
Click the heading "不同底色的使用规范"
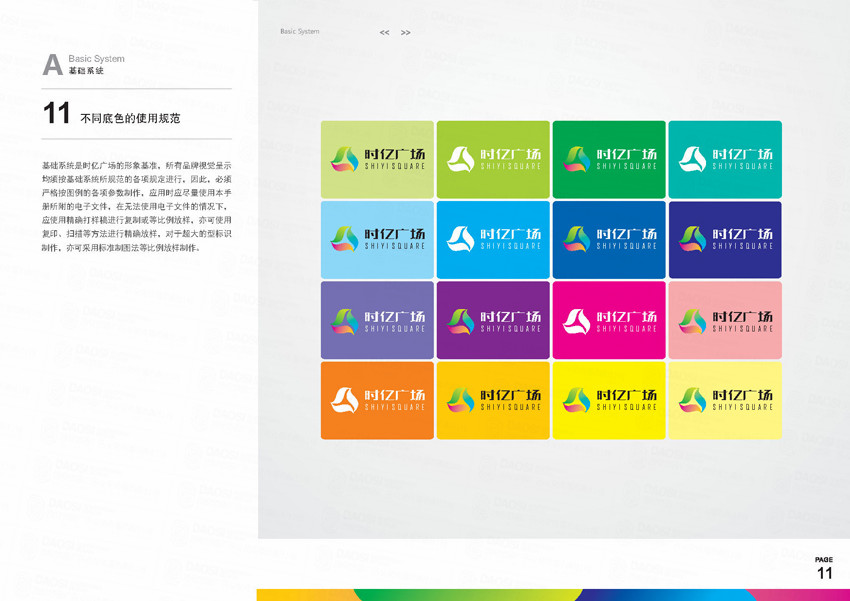point(130,118)
